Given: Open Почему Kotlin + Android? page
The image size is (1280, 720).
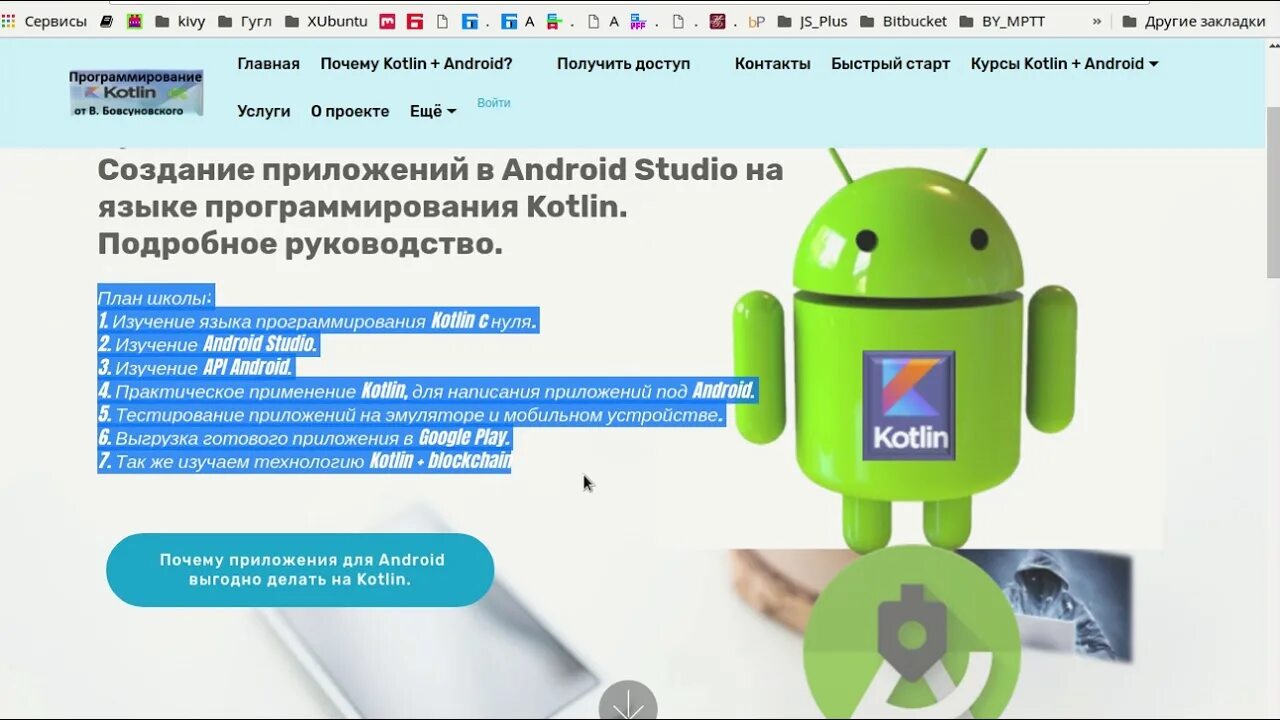Looking at the screenshot, I should click(x=416, y=63).
